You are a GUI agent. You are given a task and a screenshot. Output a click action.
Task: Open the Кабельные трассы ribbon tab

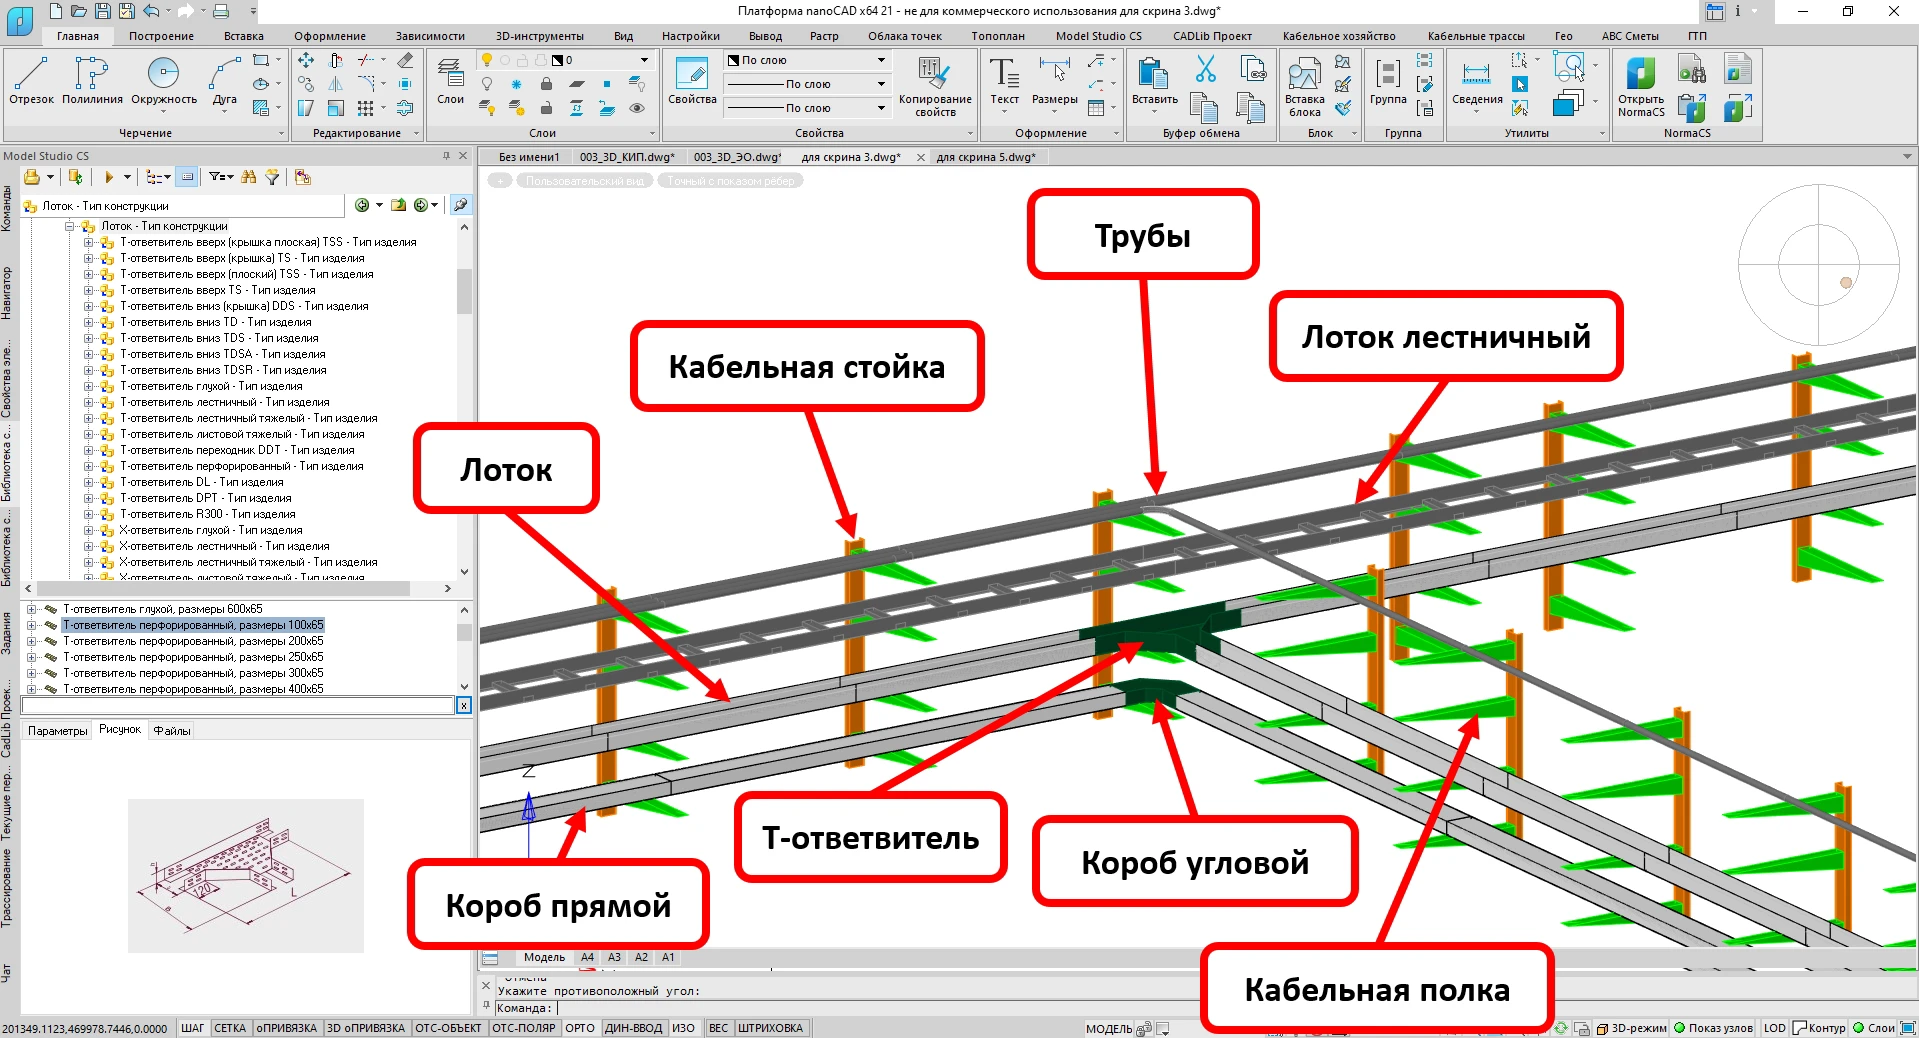pyautogui.click(x=1475, y=36)
